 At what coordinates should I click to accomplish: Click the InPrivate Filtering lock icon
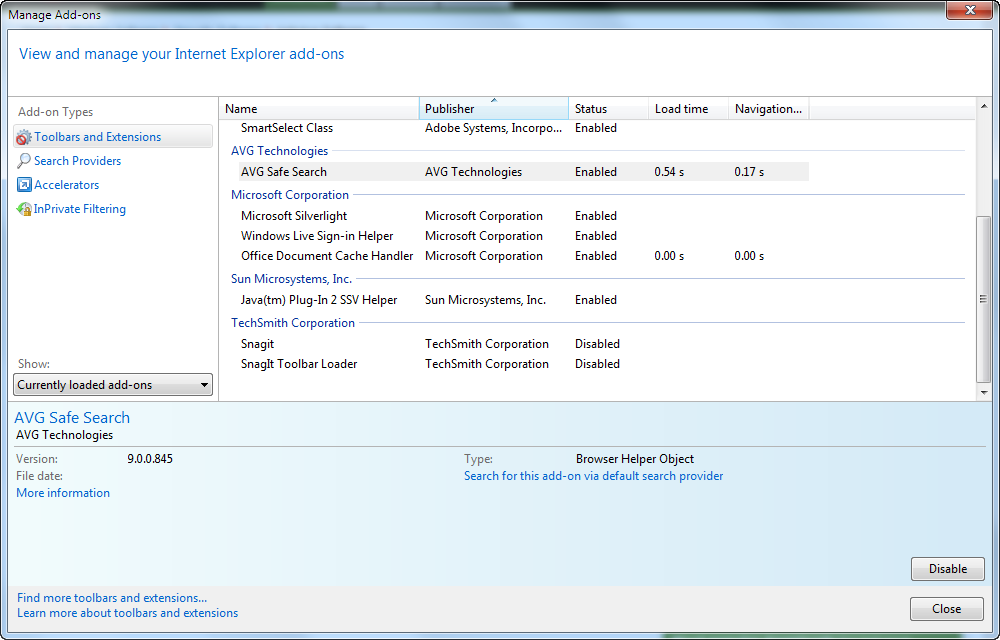coord(24,209)
